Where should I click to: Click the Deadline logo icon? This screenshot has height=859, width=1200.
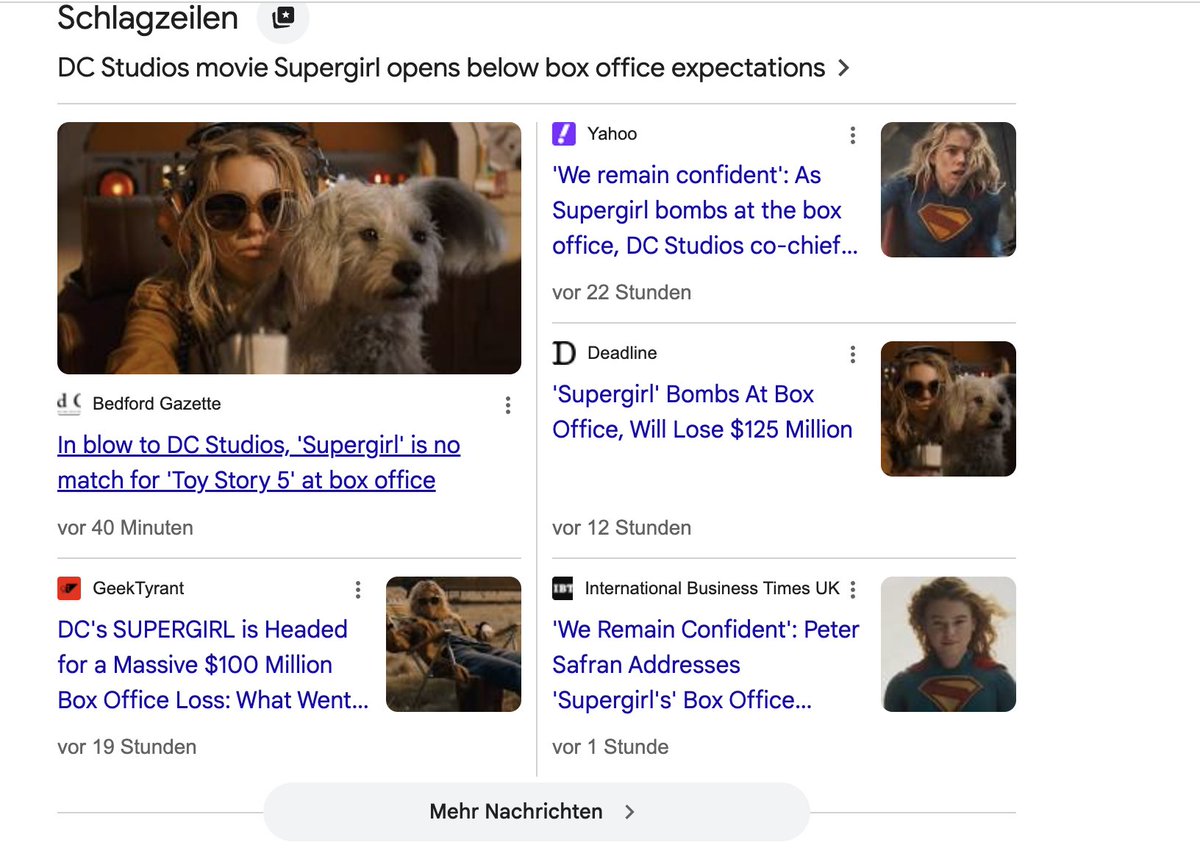564,353
